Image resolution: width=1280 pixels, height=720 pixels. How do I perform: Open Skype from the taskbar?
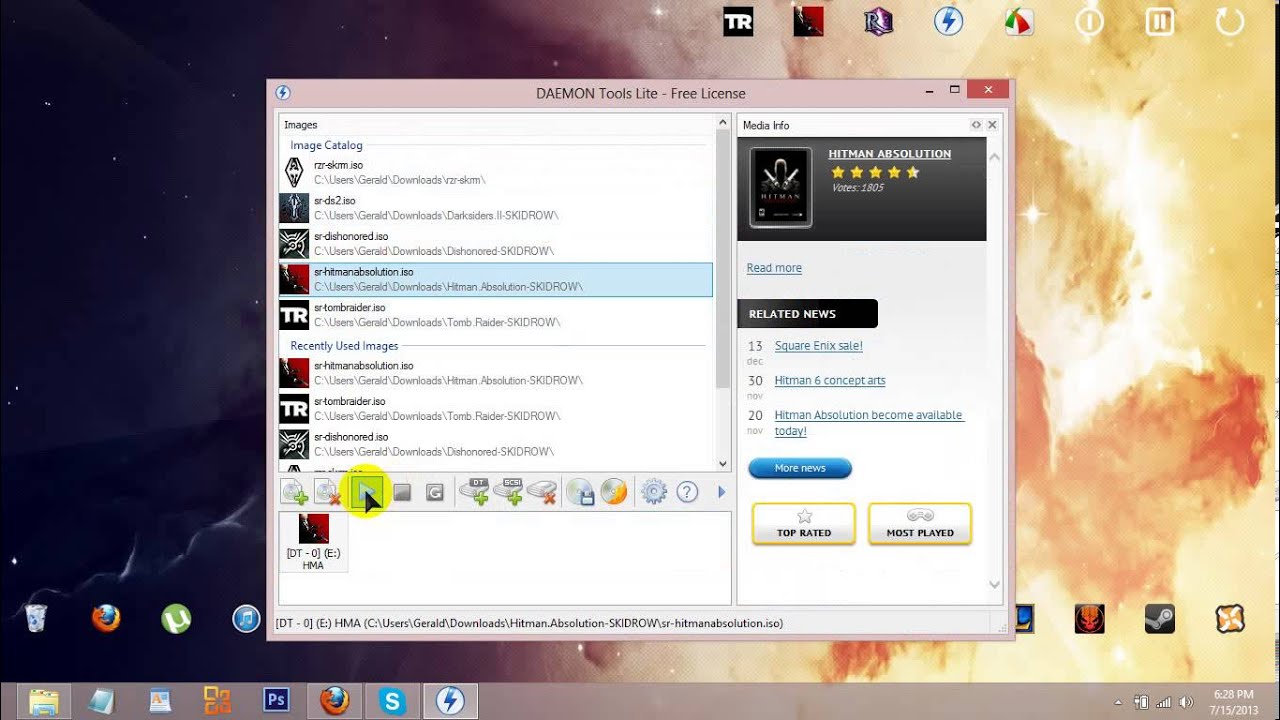(392, 701)
